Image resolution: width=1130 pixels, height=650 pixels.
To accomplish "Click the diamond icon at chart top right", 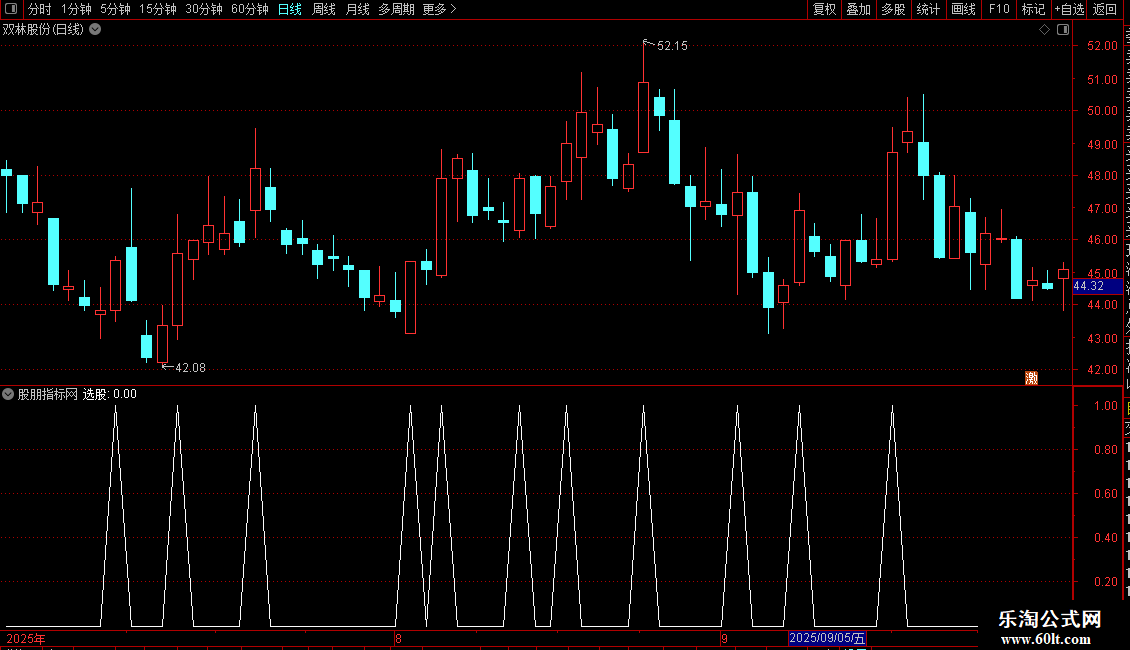I will tap(1044, 30).
